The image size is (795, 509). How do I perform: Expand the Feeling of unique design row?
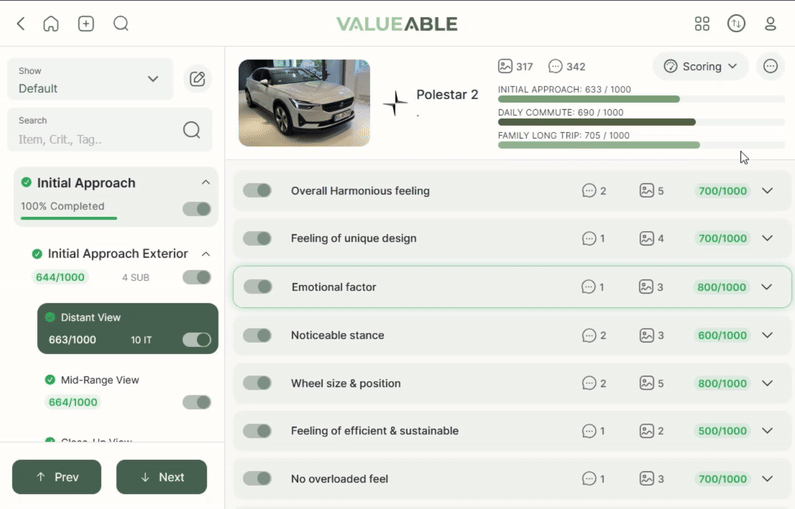coord(767,238)
